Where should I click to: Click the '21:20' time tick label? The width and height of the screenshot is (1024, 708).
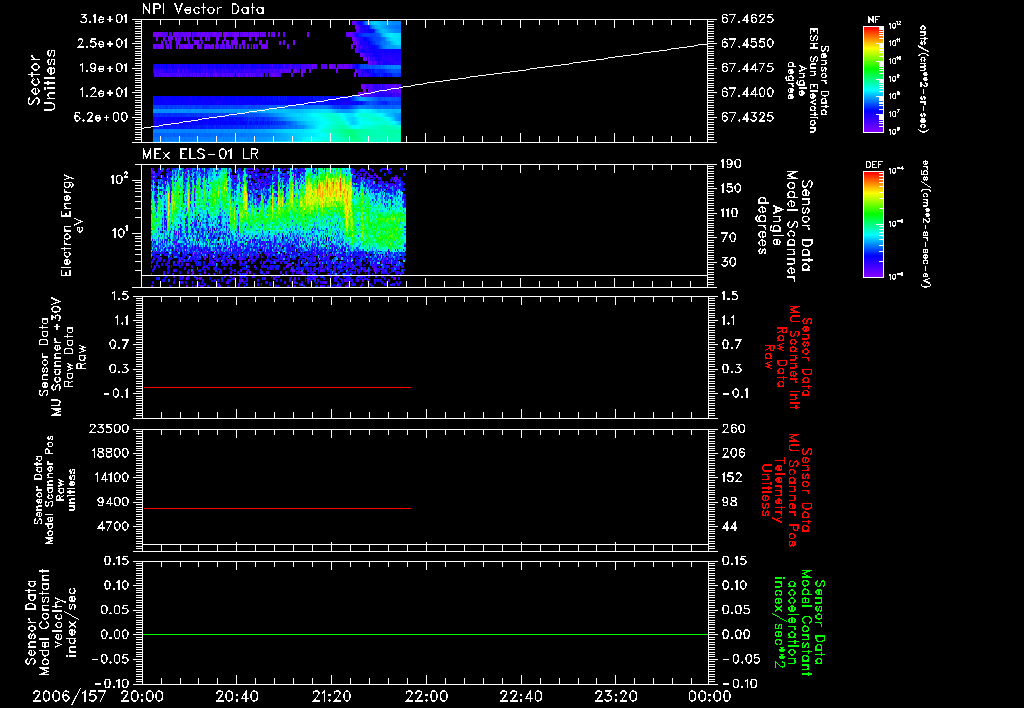click(x=331, y=697)
